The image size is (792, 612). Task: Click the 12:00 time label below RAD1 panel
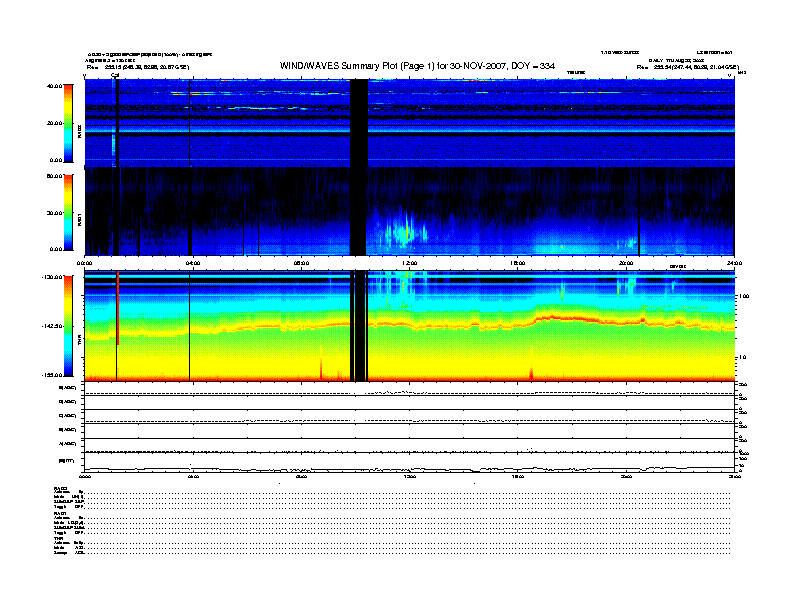(410, 263)
